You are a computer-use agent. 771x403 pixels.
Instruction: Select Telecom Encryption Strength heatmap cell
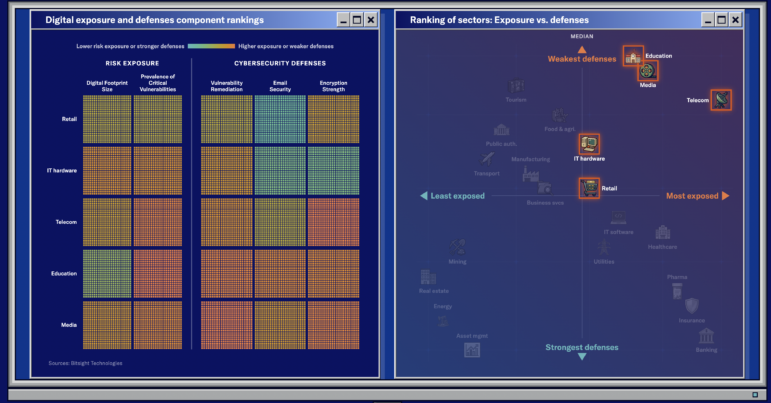point(333,222)
